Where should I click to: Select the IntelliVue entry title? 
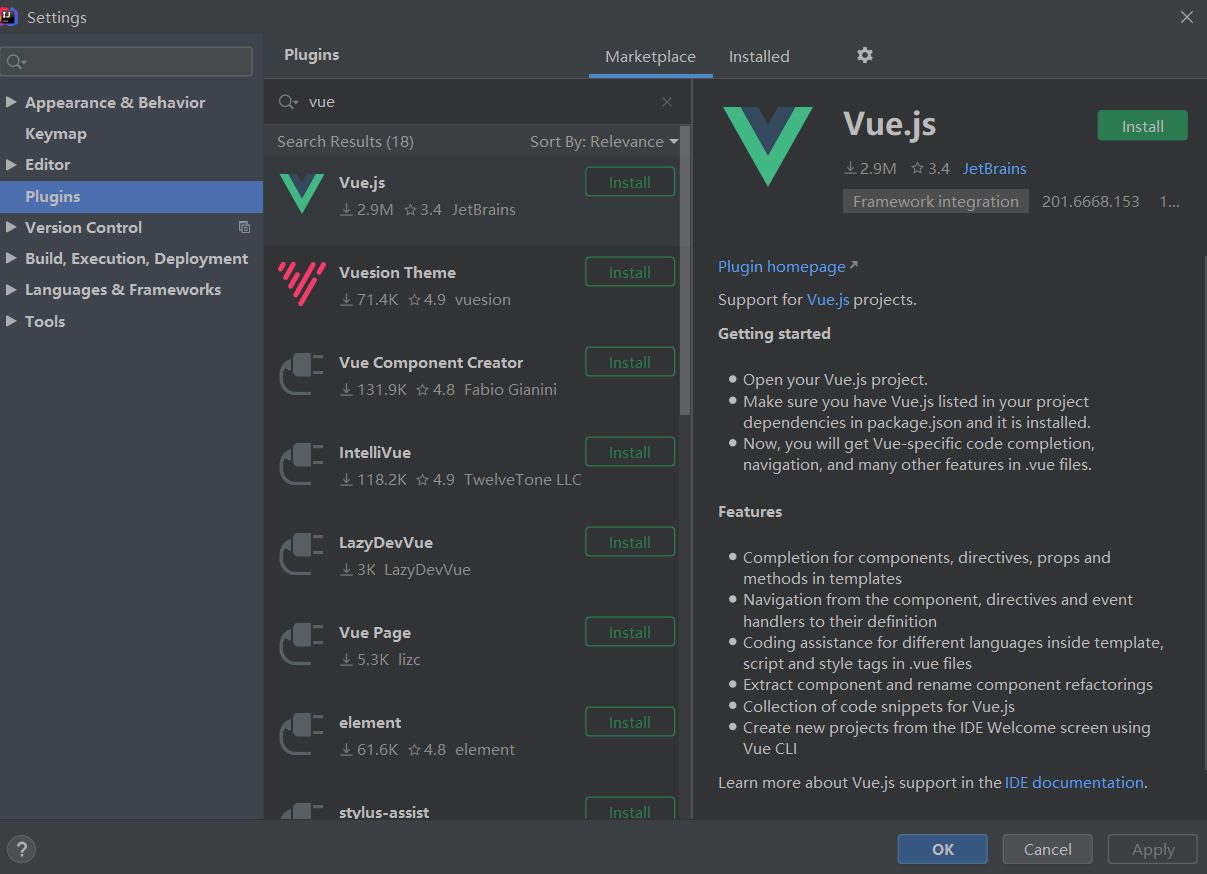(x=375, y=452)
